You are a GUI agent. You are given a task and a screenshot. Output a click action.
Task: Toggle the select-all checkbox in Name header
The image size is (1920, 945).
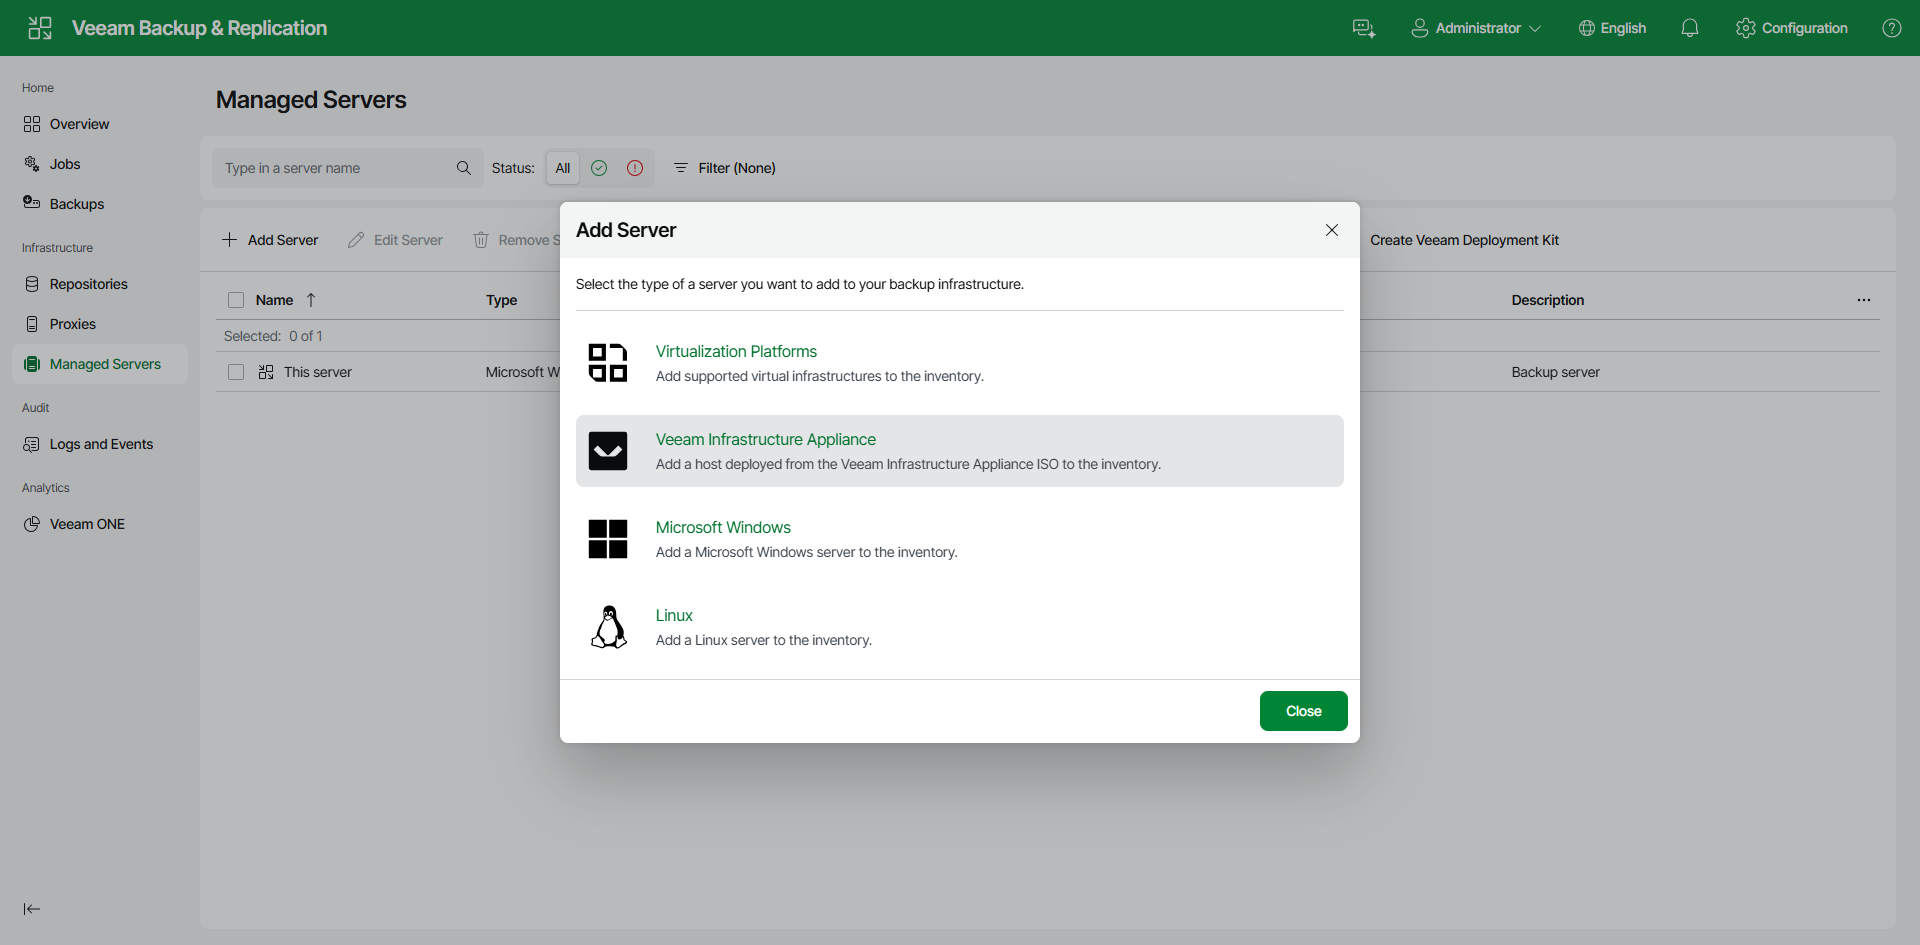tap(236, 300)
